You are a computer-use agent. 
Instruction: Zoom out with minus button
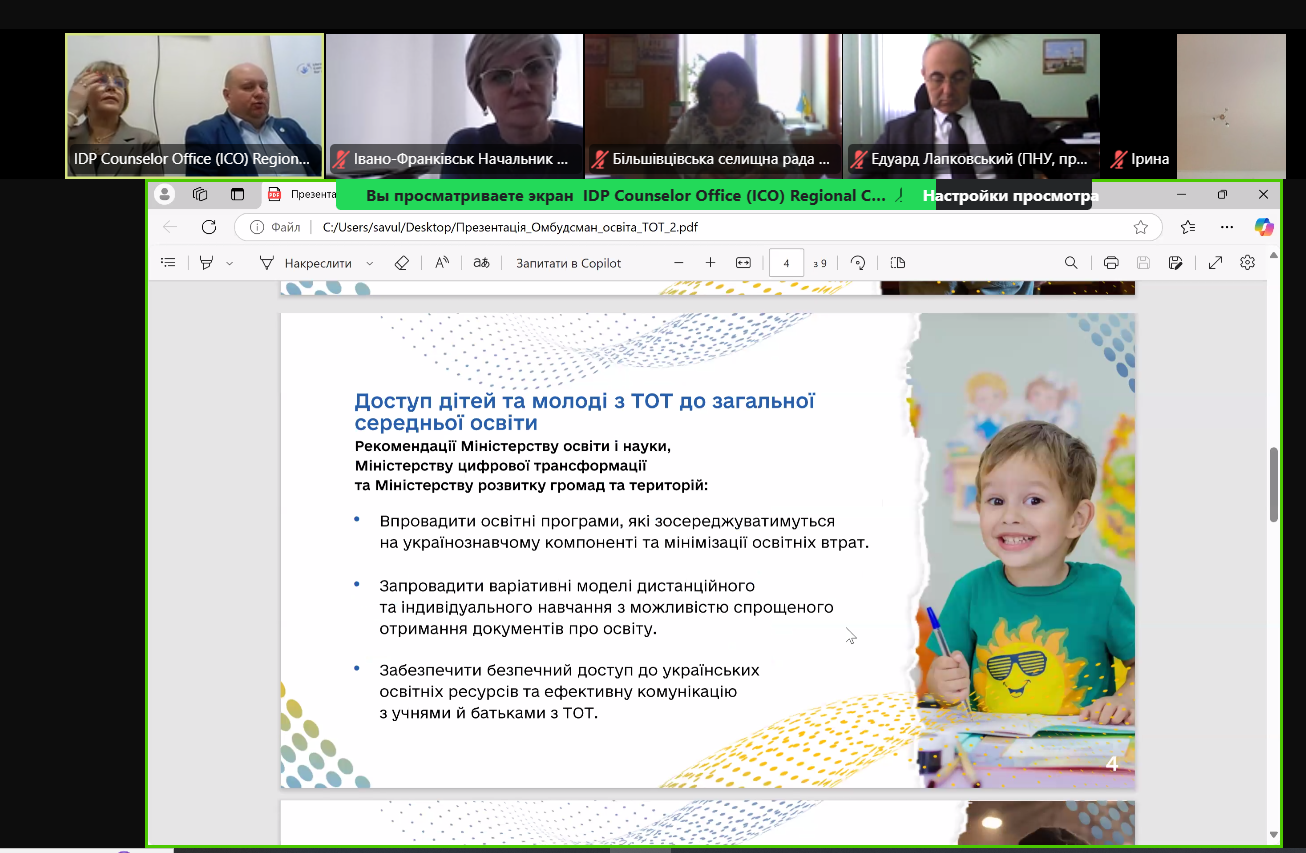[x=678, y=263]
